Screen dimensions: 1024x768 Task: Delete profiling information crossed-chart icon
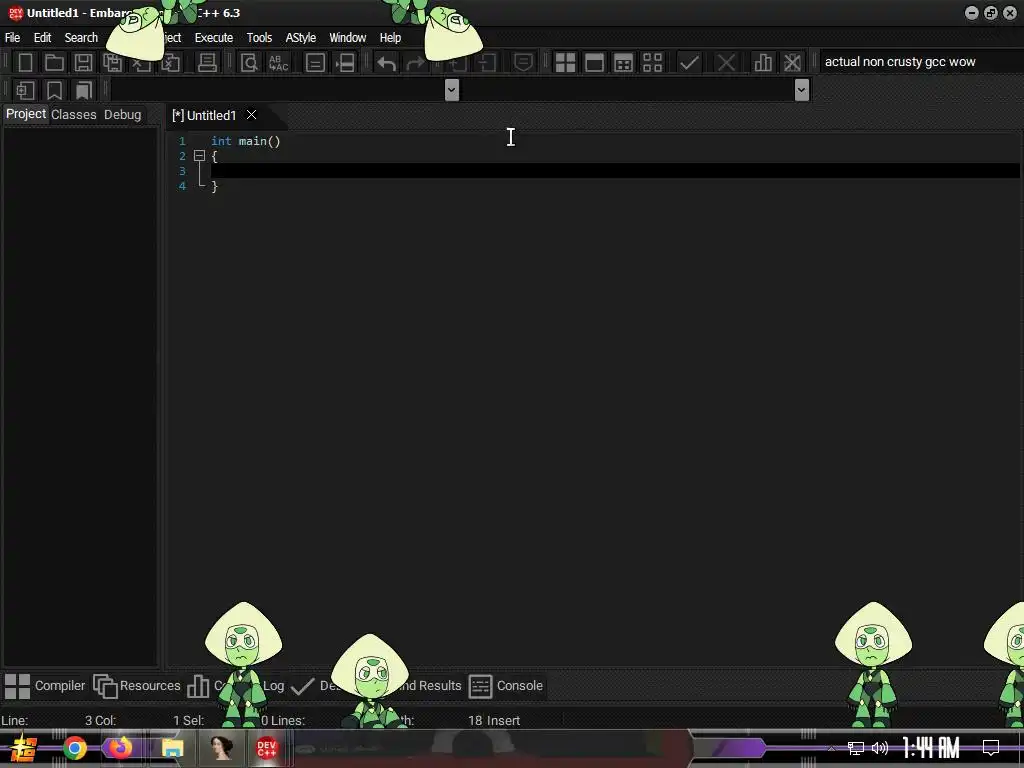792,63
